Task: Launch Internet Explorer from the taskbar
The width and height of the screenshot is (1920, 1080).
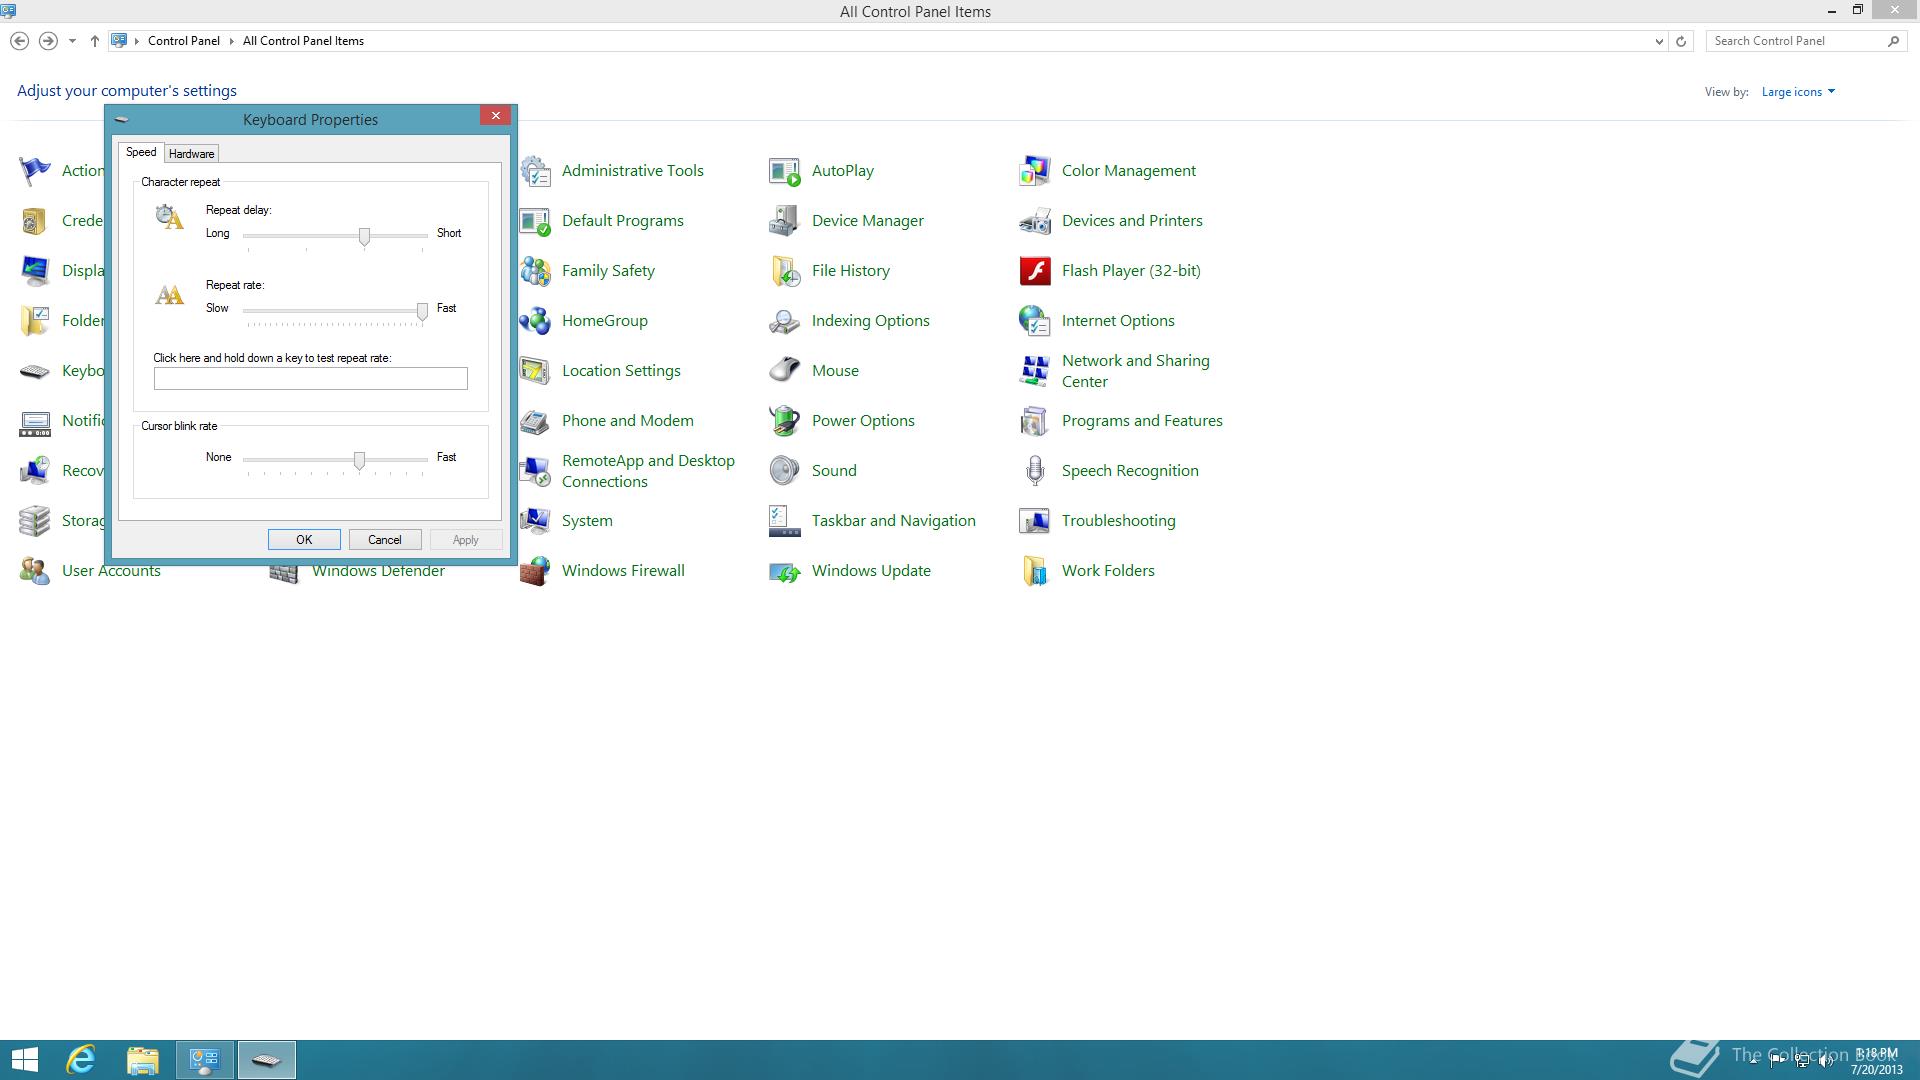Action: 81,1060
